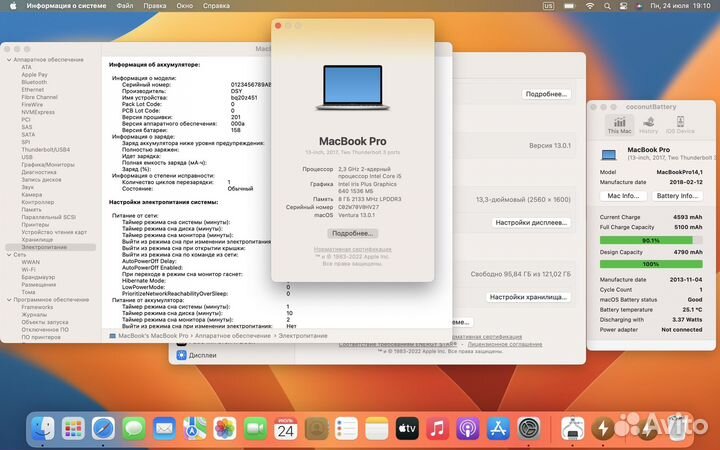Image resolution: width=720 pixels, height=450 pixels.
Task: Select Bluetooth in hardware sidebar
Action: point(34,82)
